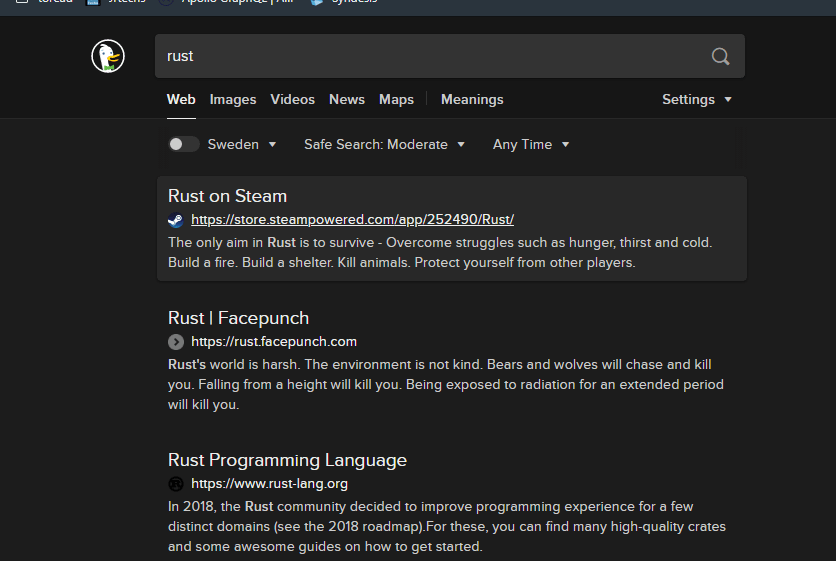The width and height of the screenshot is (836, 561).
Task: Click the store.steampowered.com URL link
Action: (352, 220)
